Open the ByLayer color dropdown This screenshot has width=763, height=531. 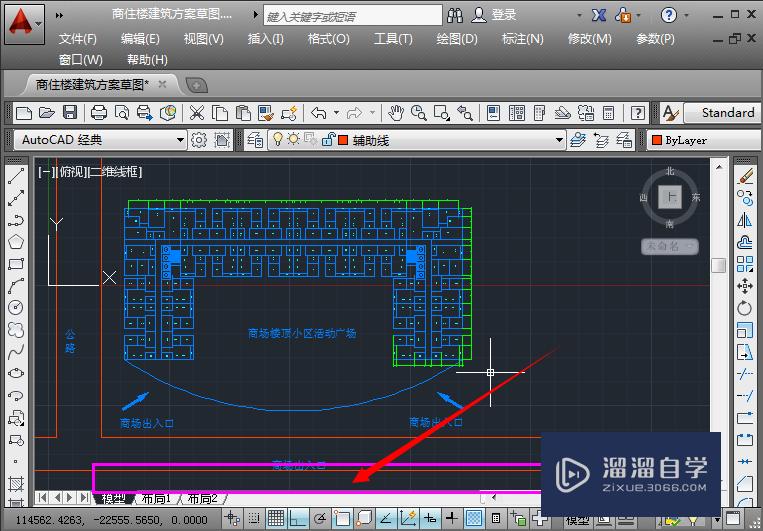pyautogui.click(x=704, y=140)
